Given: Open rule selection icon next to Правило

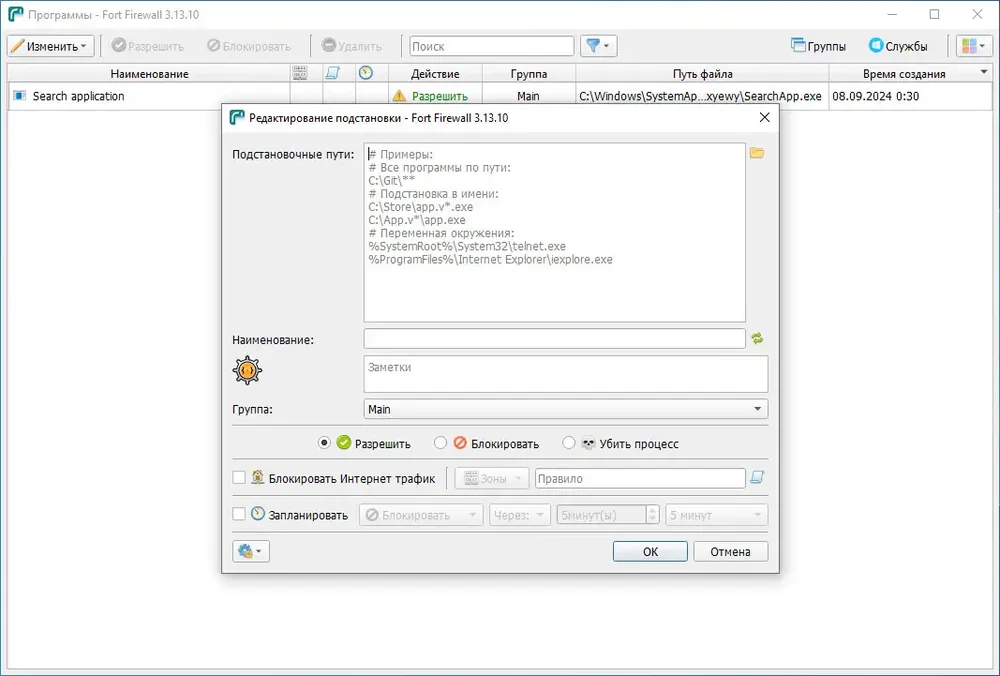Looking at the screenshot, I should click(x=757, y=478).
